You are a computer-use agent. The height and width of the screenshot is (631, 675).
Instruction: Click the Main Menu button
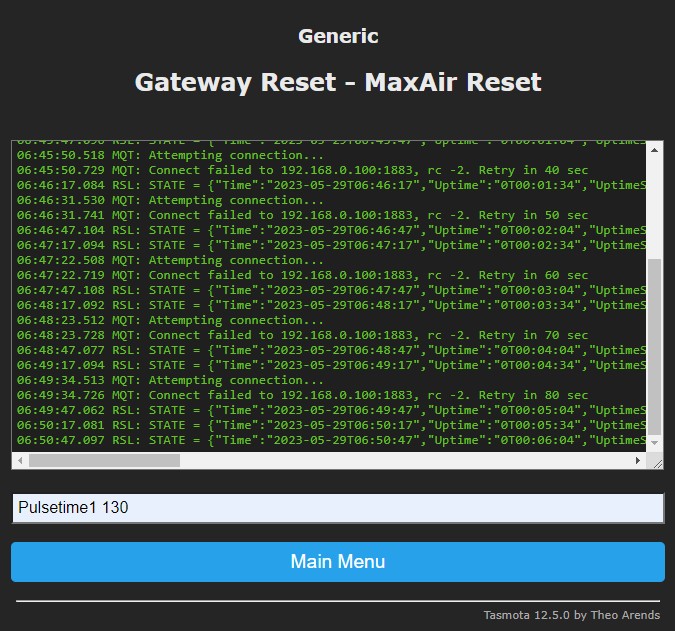[337, 561]
